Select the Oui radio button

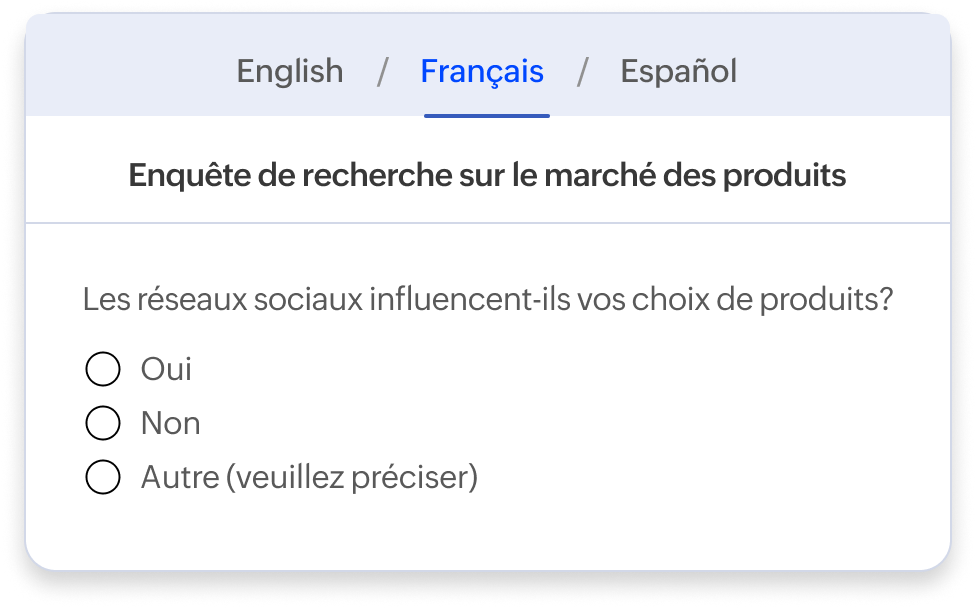tap(101, 368)
